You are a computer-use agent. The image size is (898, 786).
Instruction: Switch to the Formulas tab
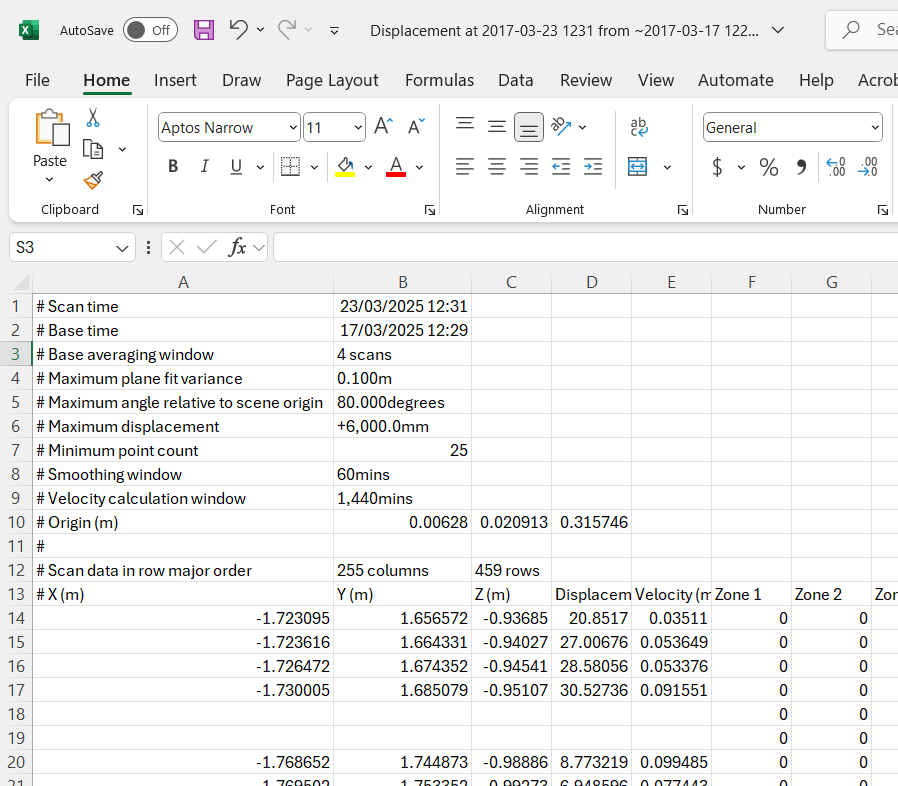coord(439,80)
